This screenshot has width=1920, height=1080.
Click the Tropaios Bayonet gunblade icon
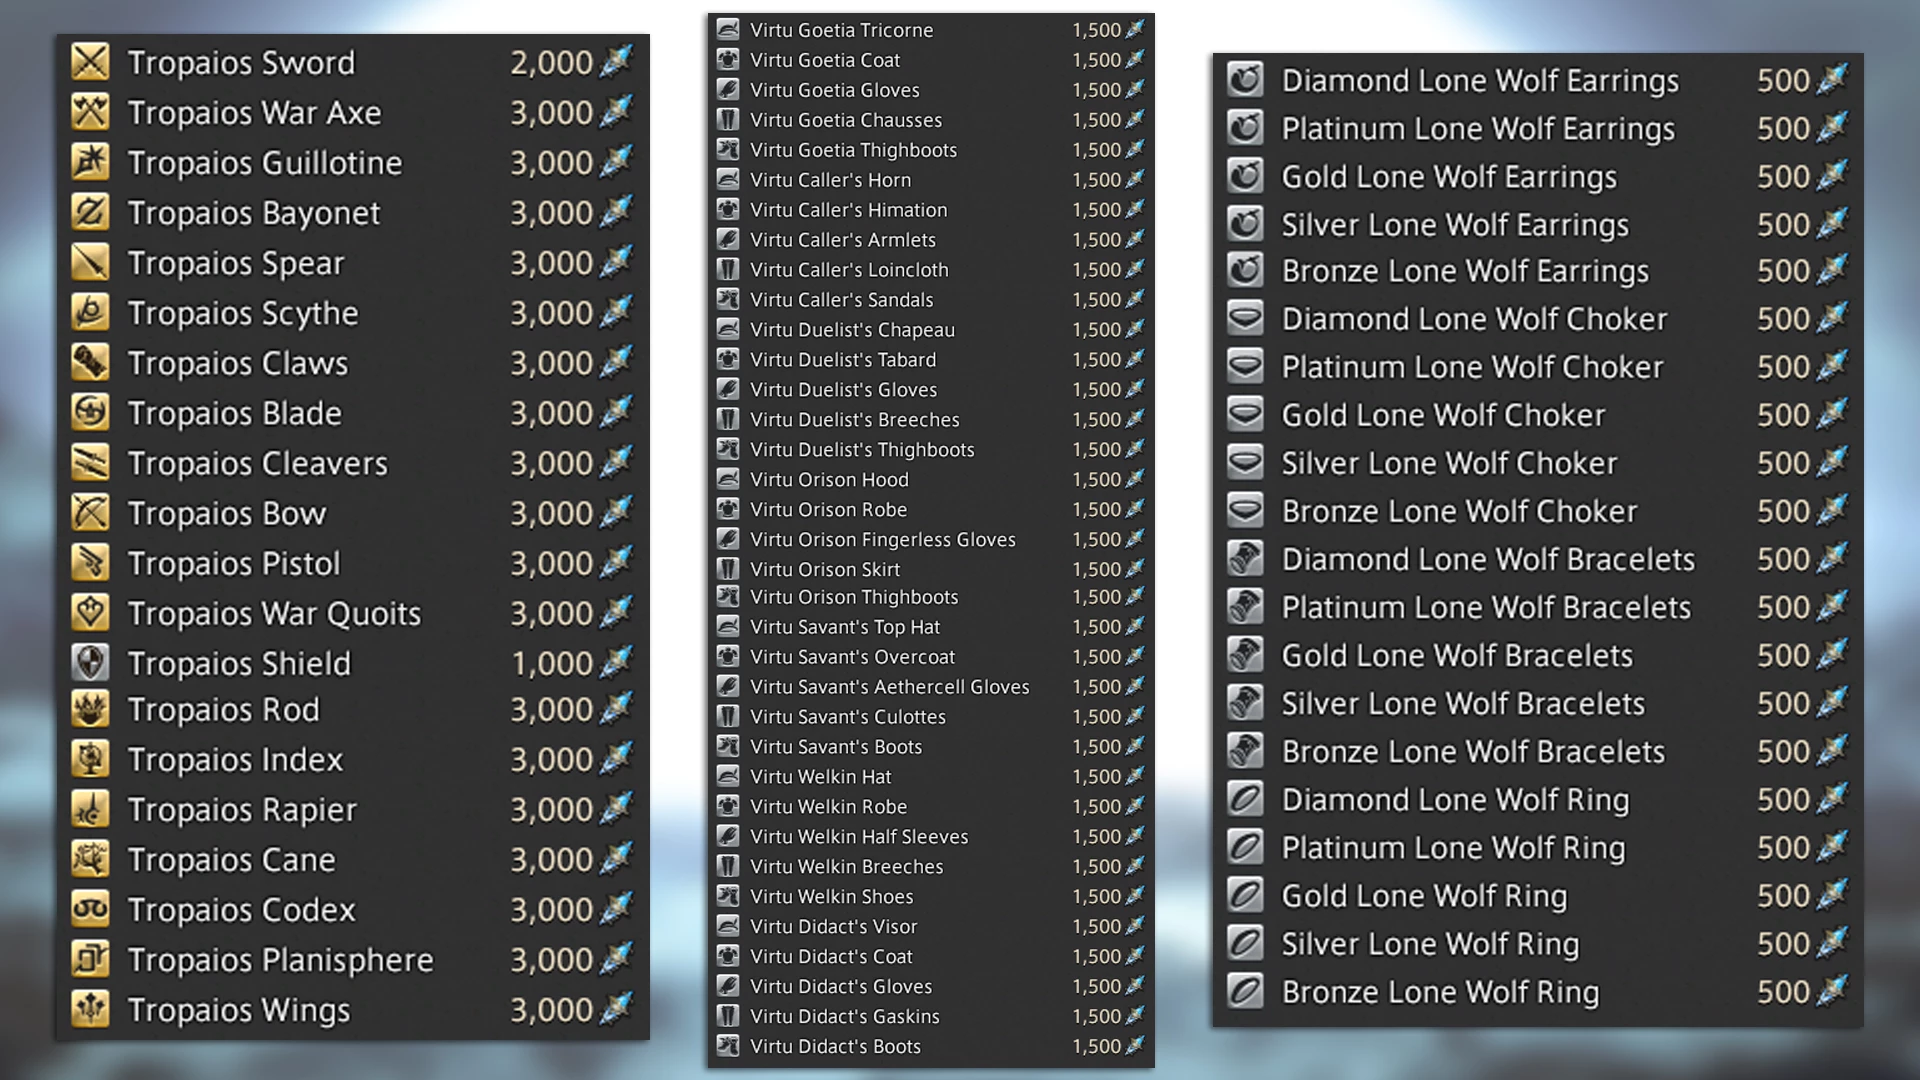(x=90, y=212)
